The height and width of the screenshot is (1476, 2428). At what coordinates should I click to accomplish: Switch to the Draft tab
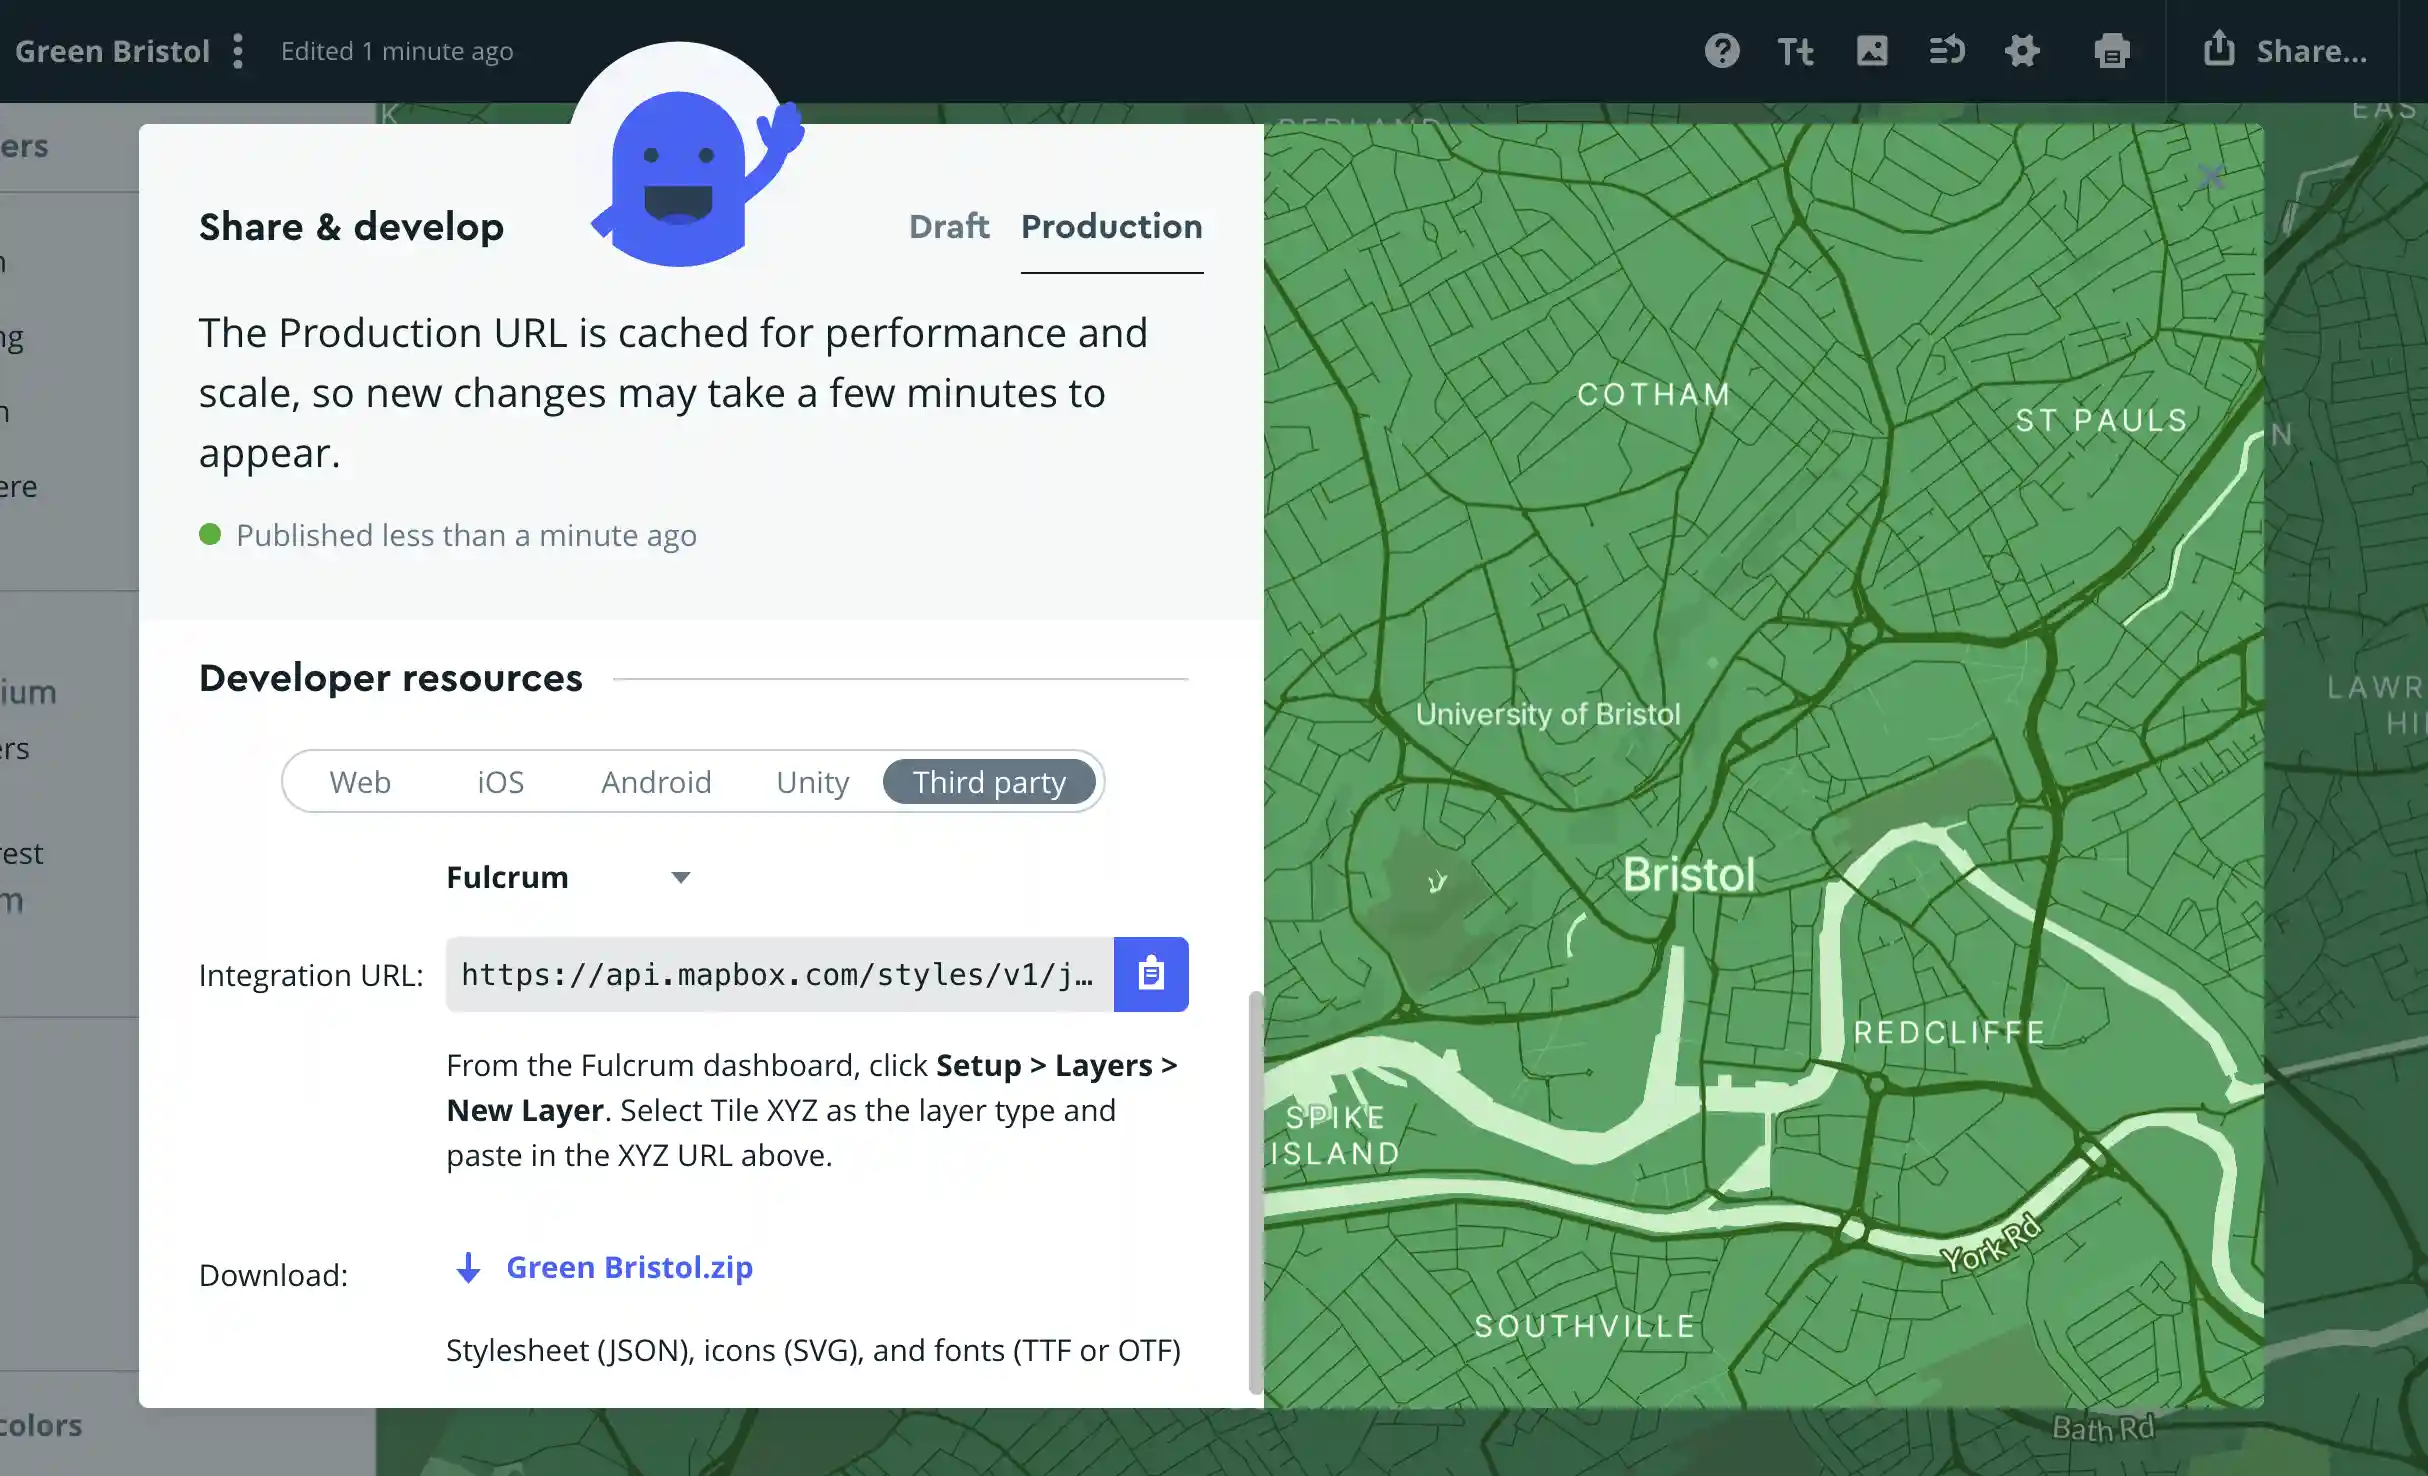pyautogui.click(x=949, y=226)
